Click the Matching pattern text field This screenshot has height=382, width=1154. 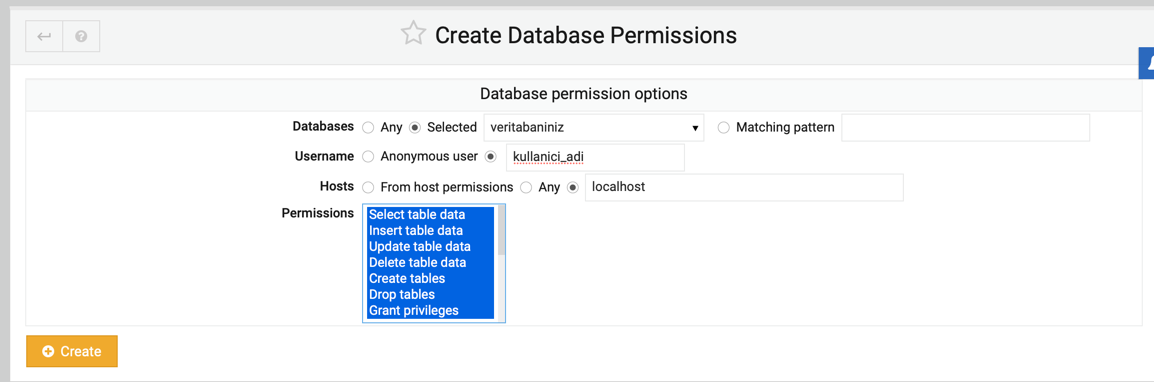tap(966, 127)
